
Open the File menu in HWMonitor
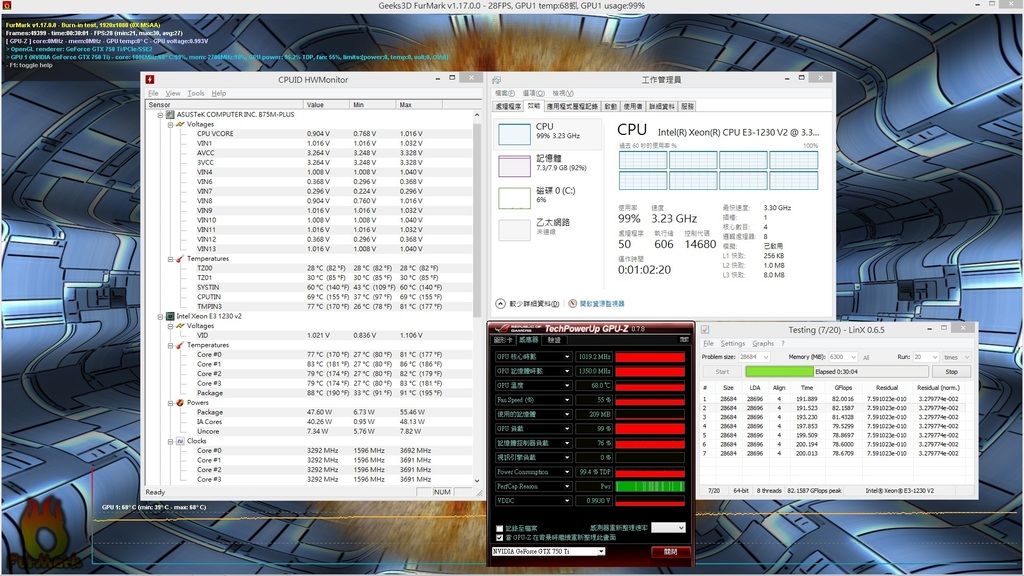point(153,93)
